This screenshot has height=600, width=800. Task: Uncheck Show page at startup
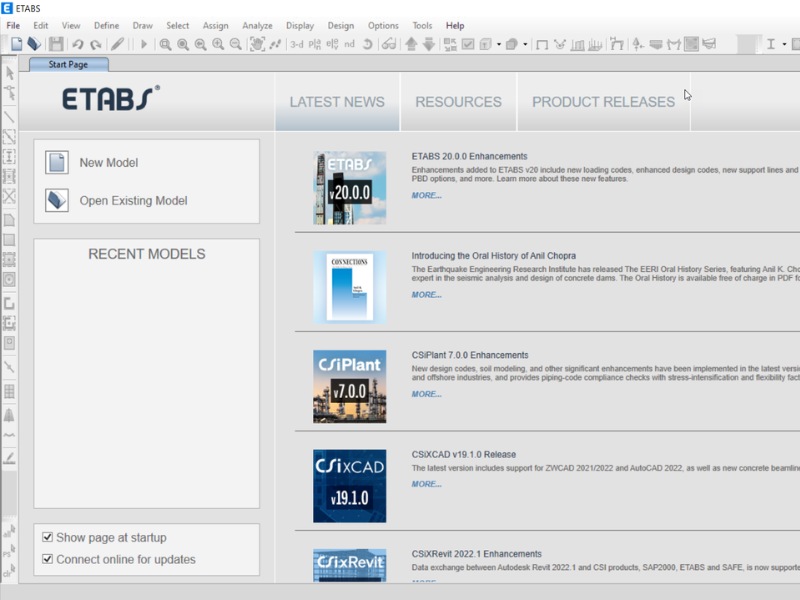(x=47, y=537)
